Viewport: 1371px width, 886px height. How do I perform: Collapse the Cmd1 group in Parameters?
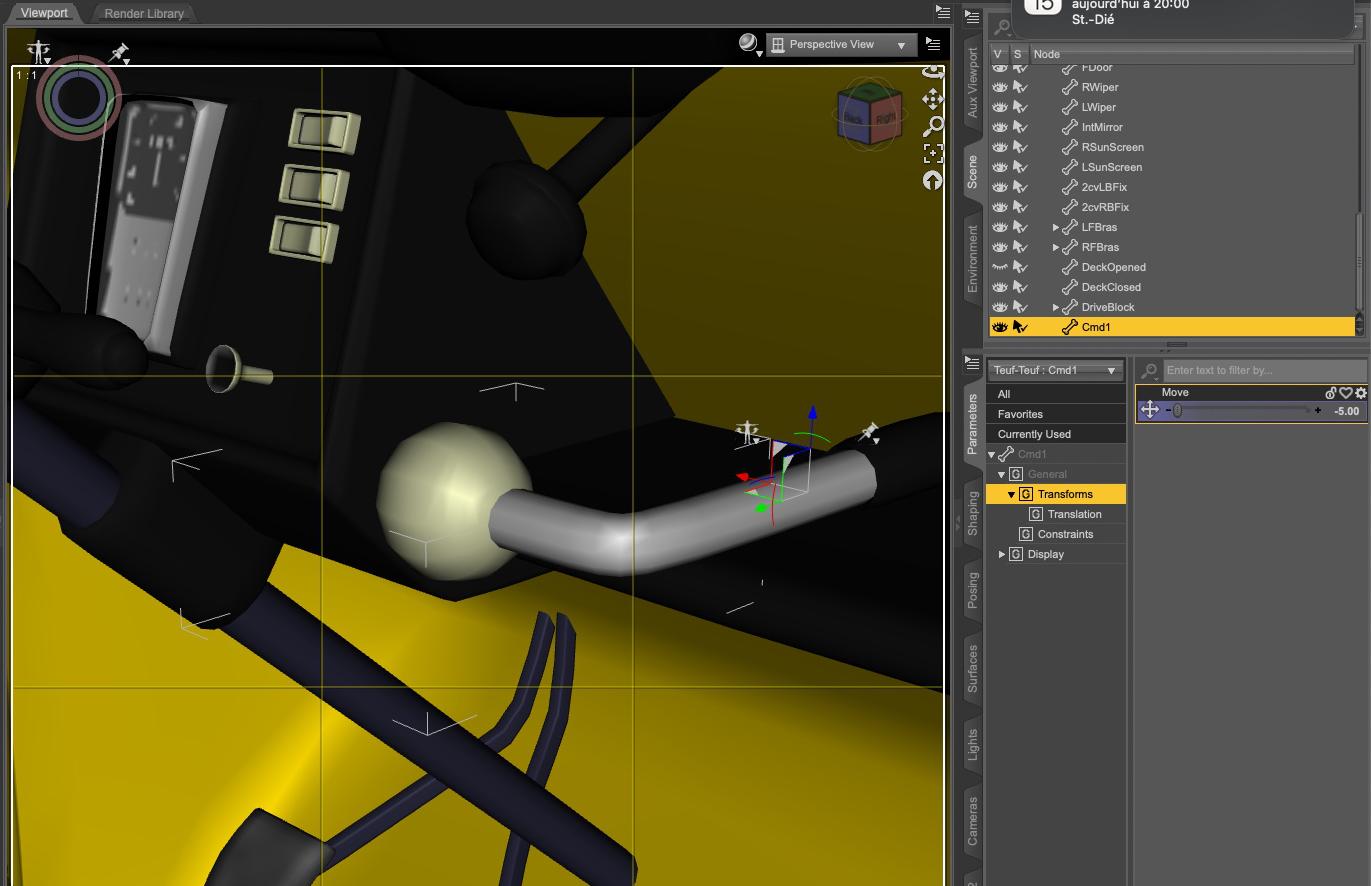(992, 455)
